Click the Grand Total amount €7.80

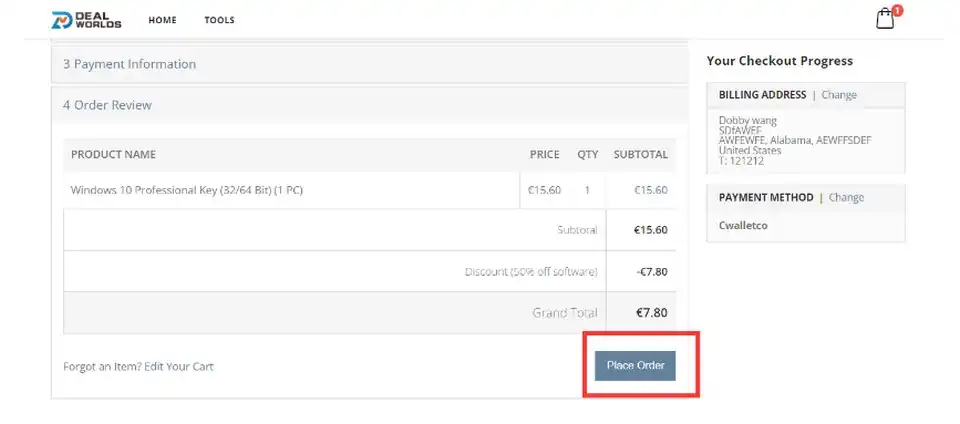pos(651,313)
